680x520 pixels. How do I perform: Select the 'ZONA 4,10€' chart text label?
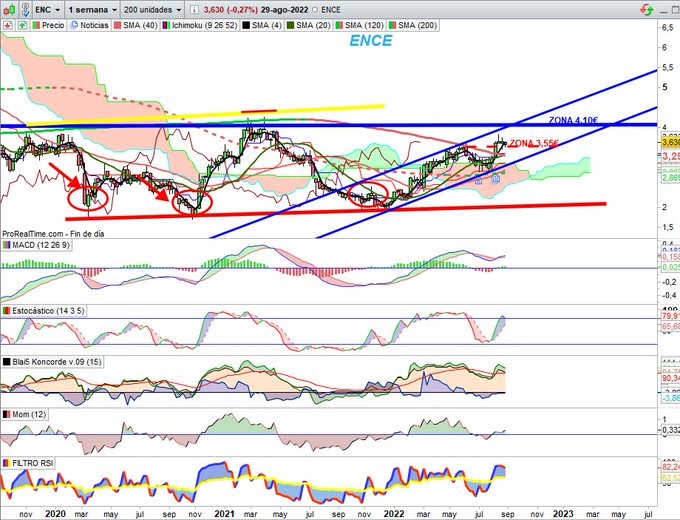point(573,120)
